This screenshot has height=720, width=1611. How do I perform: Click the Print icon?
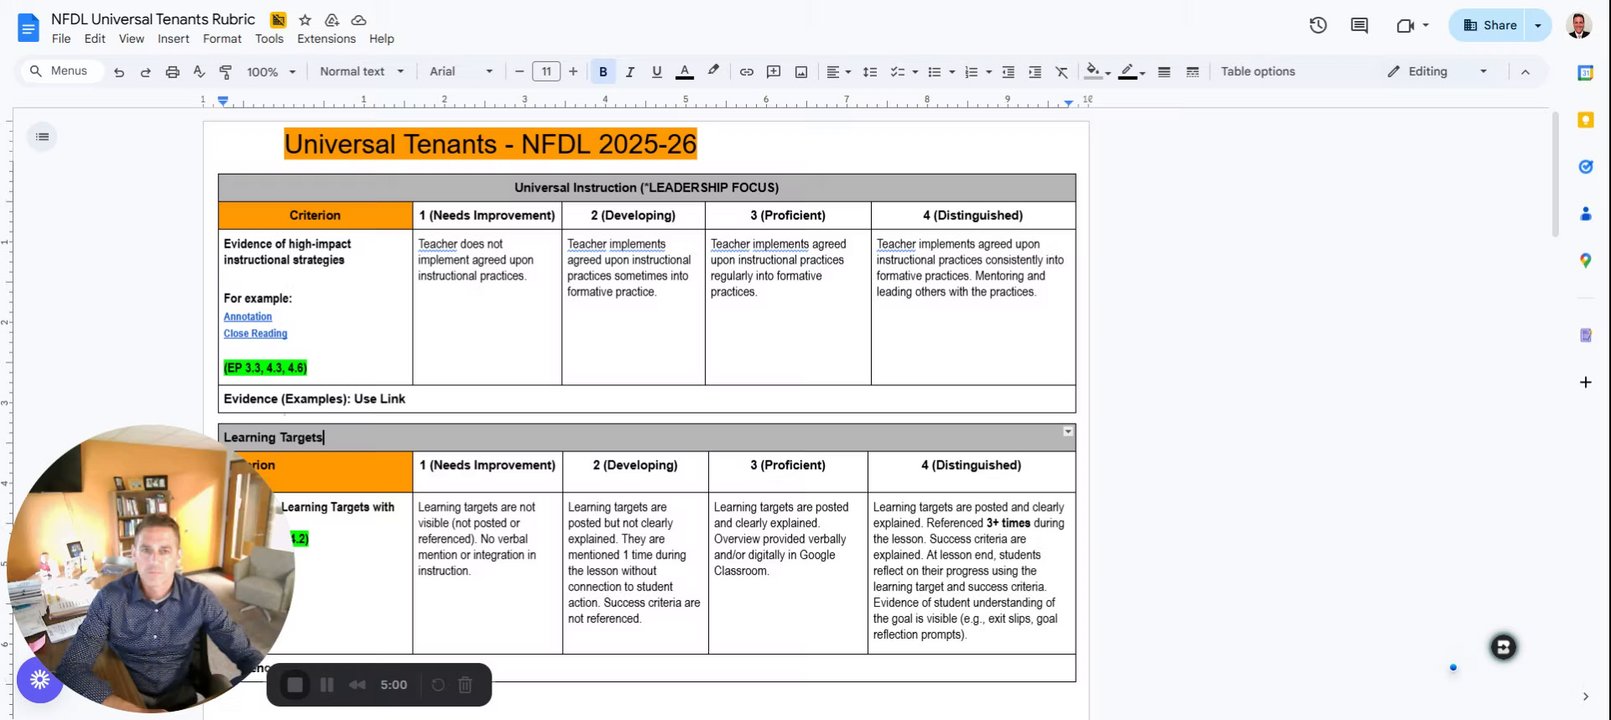172,72
